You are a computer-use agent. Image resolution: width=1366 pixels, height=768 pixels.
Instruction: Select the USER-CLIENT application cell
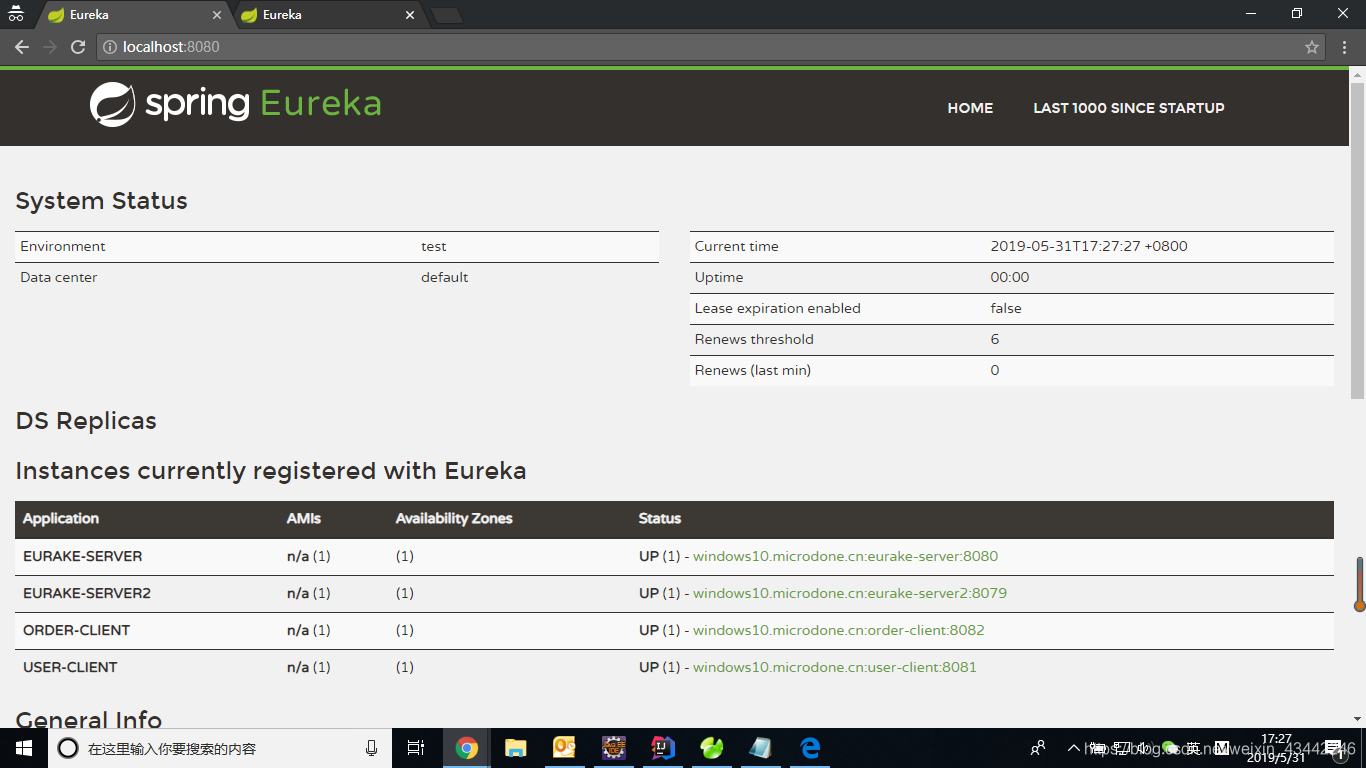(70, 667)
